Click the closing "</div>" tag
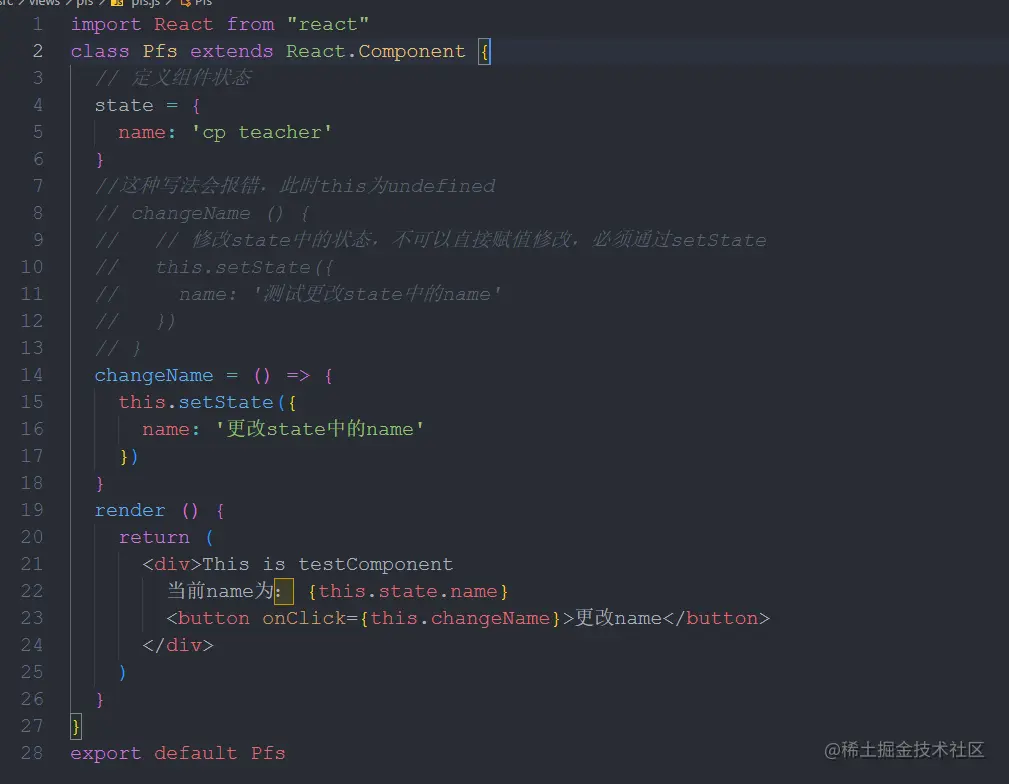Viewport: 1009px width, 784px height. (178, 646)
